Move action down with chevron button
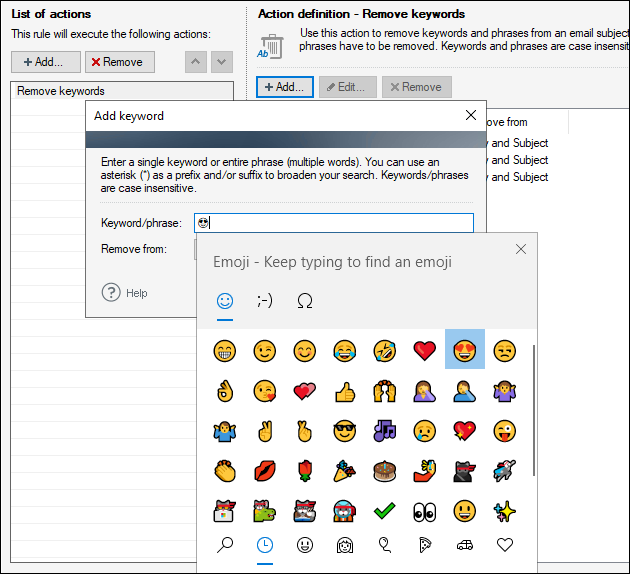Image resolution: width=630 pixels, height=574 pixels. coord(222,62)
